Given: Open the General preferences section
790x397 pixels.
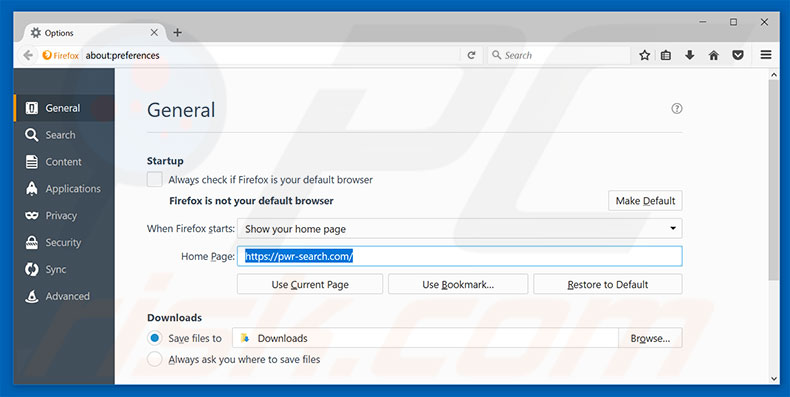Looking at the screenshot, I should [x=64, y=108].
